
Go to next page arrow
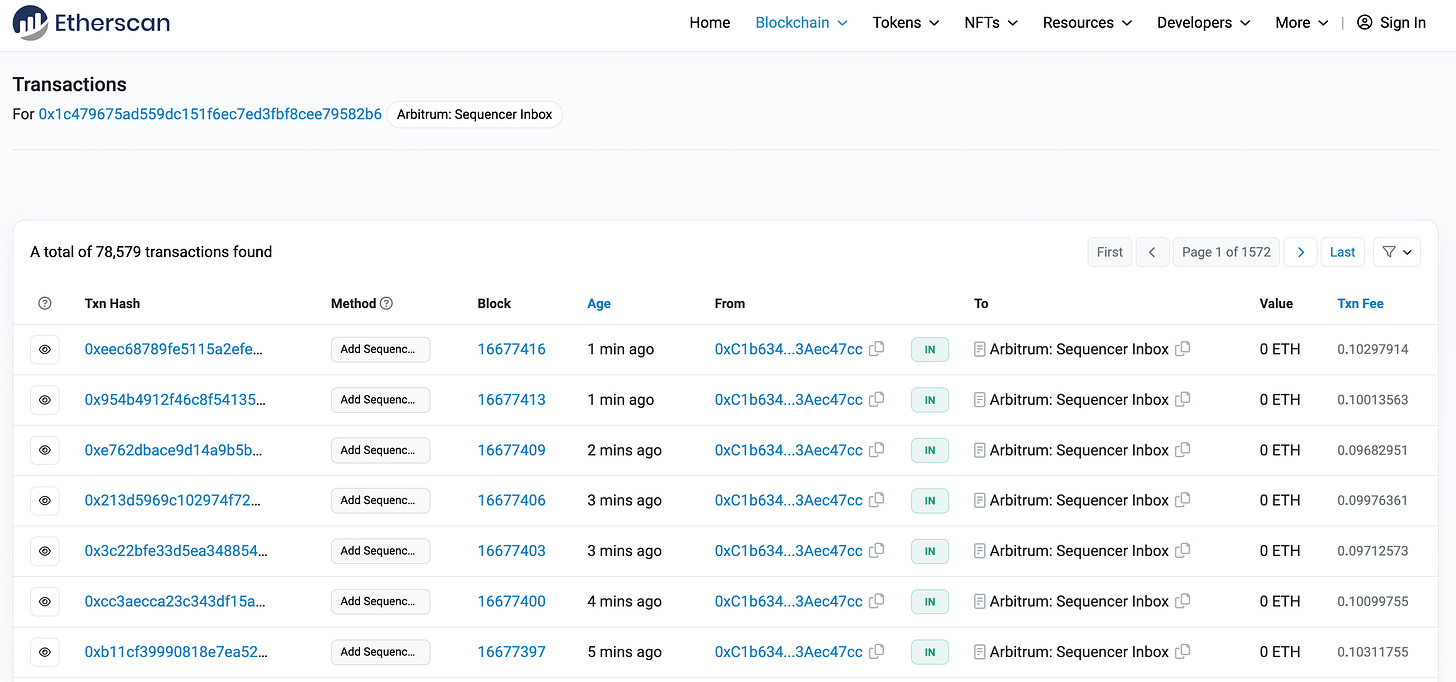(1300, 252)
